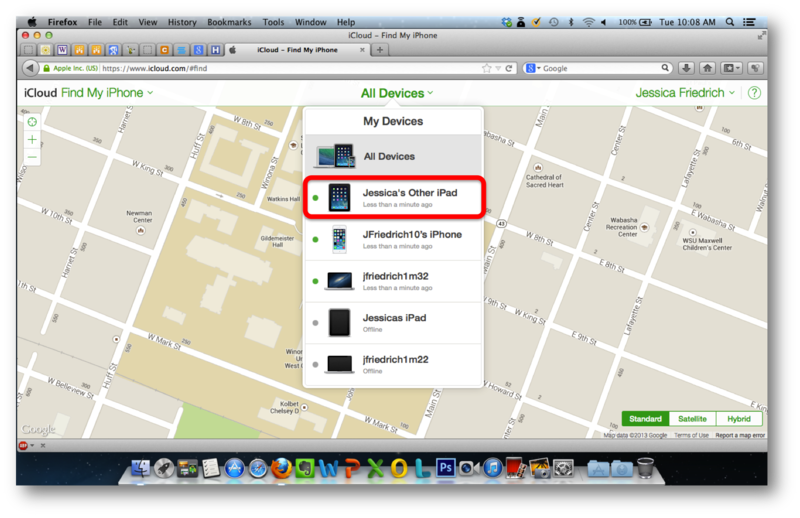The image size is (800, 518).
Task: Open Photoshop from the dock
Action: pyautogui.click(x=445, y=467)
